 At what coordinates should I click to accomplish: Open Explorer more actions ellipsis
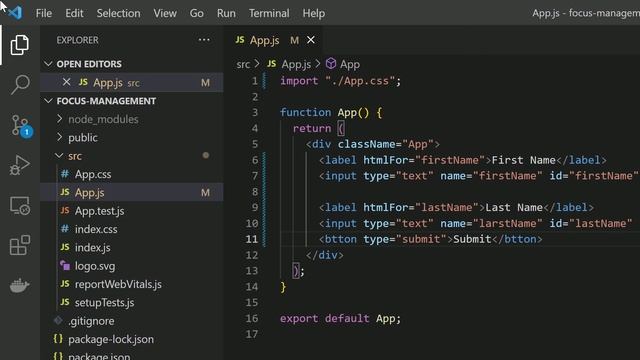click(x=204, y=40)
